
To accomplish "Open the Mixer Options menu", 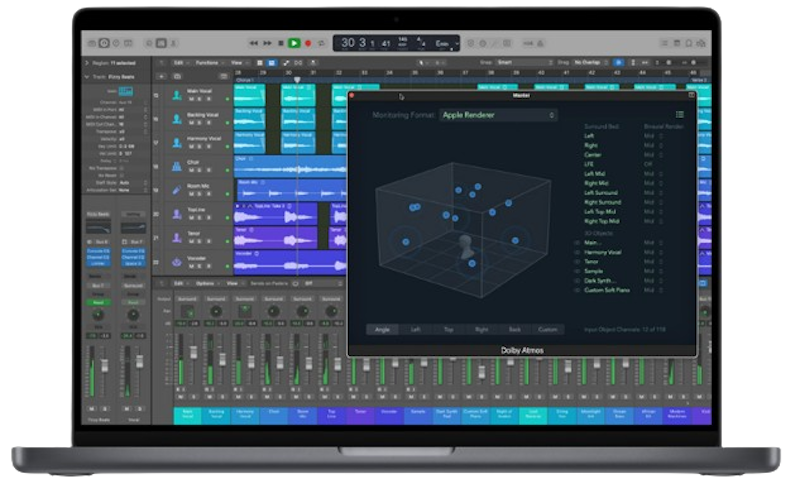I will (207, 283).
